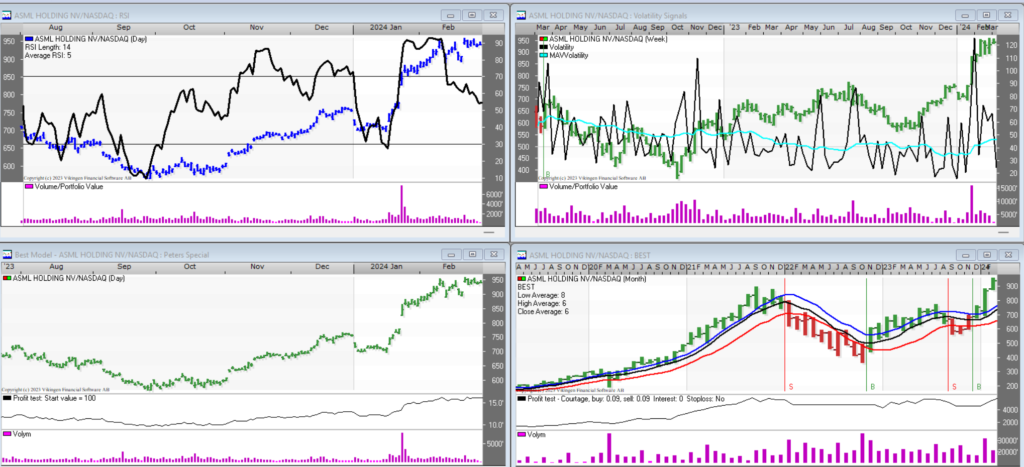Click the last green B buy marker in BEST
Image resolution: width=1024 pixels, height=467 pixels.
(x=978, y=387)
